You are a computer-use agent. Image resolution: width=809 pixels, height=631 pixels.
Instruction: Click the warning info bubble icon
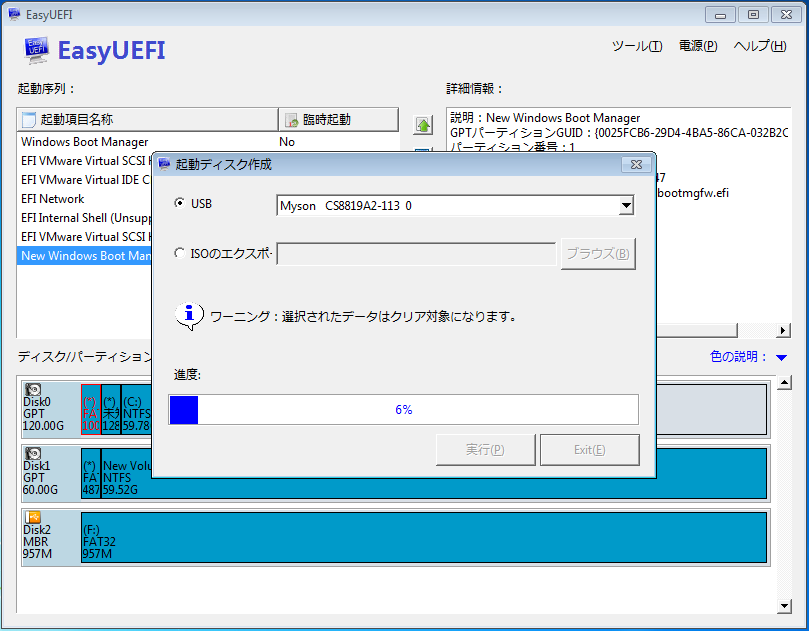pos(189,316)
